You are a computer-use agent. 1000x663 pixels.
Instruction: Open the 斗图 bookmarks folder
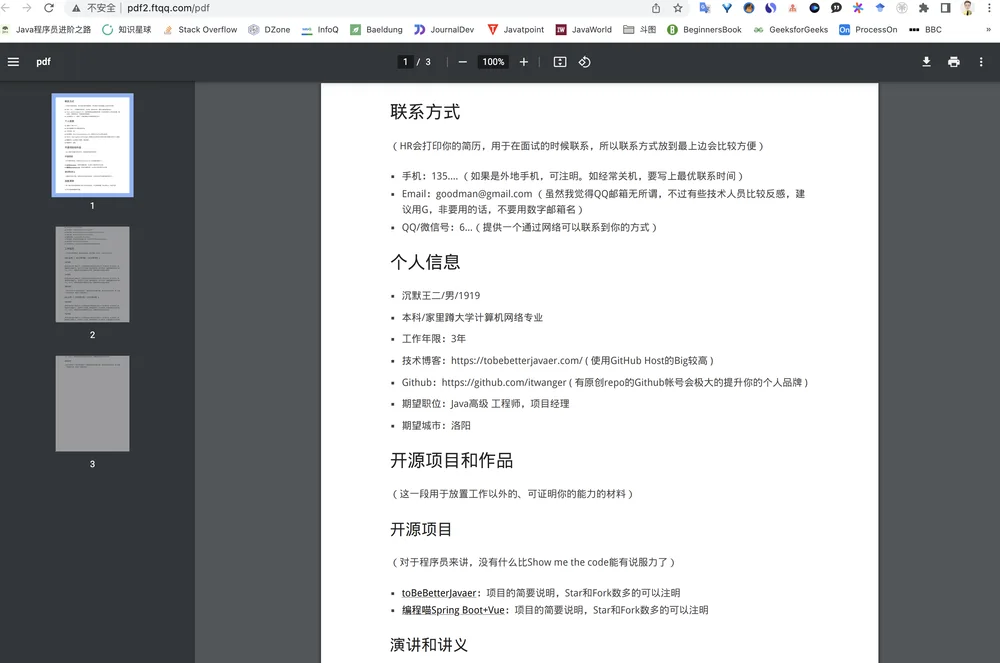(x=639, y=29)
